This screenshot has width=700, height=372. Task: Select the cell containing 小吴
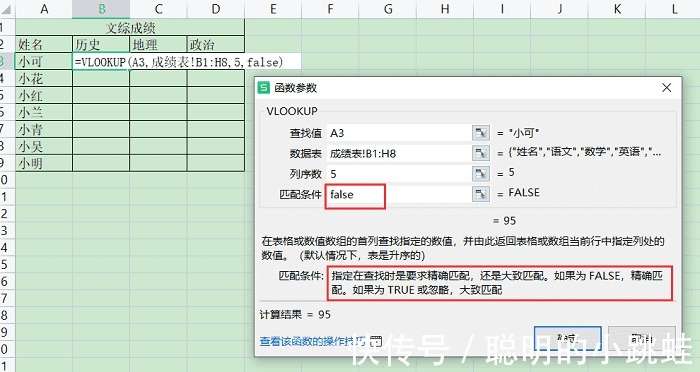click(x=44, y=146)
